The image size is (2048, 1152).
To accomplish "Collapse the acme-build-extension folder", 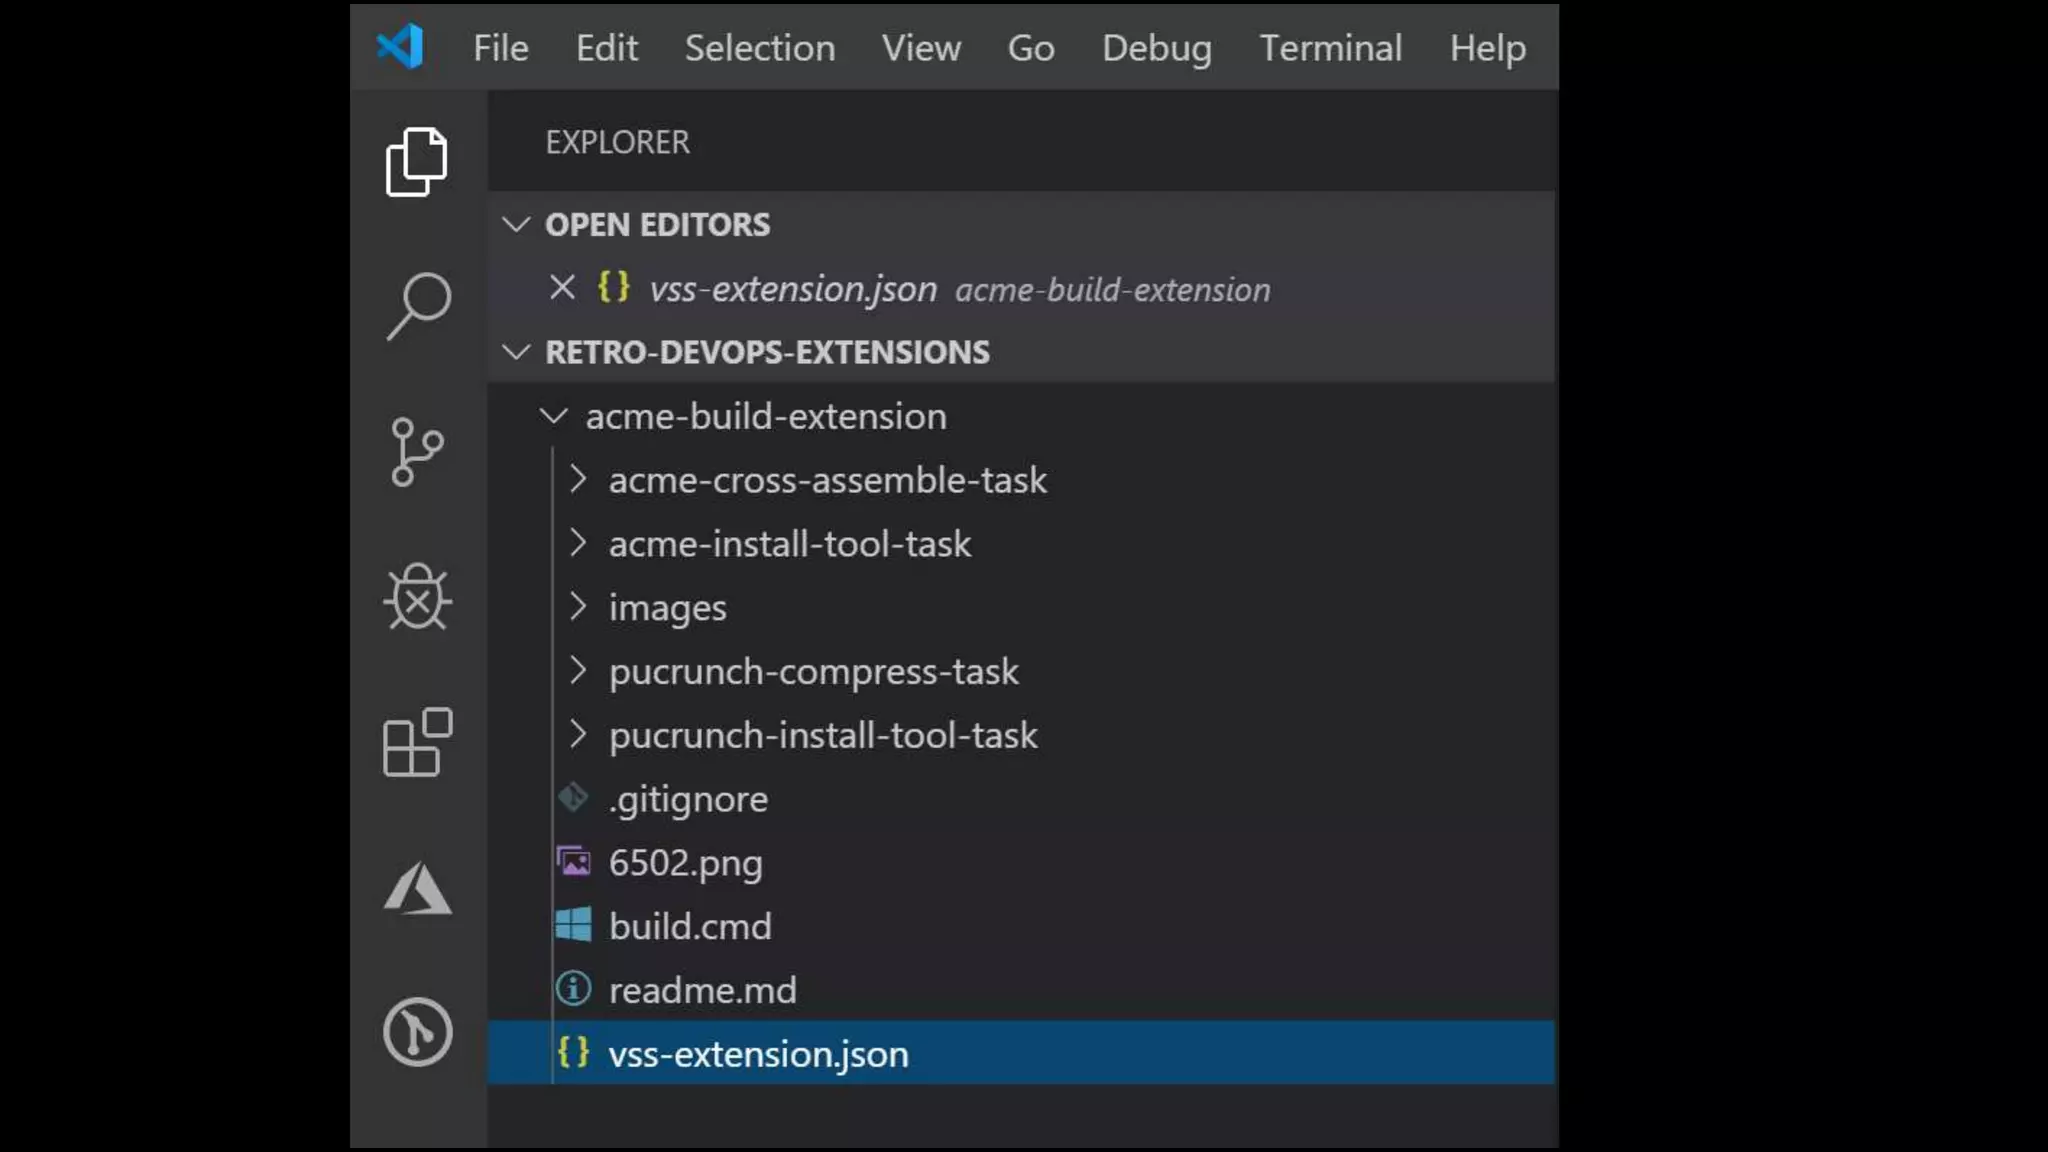I will click(554, 416).
